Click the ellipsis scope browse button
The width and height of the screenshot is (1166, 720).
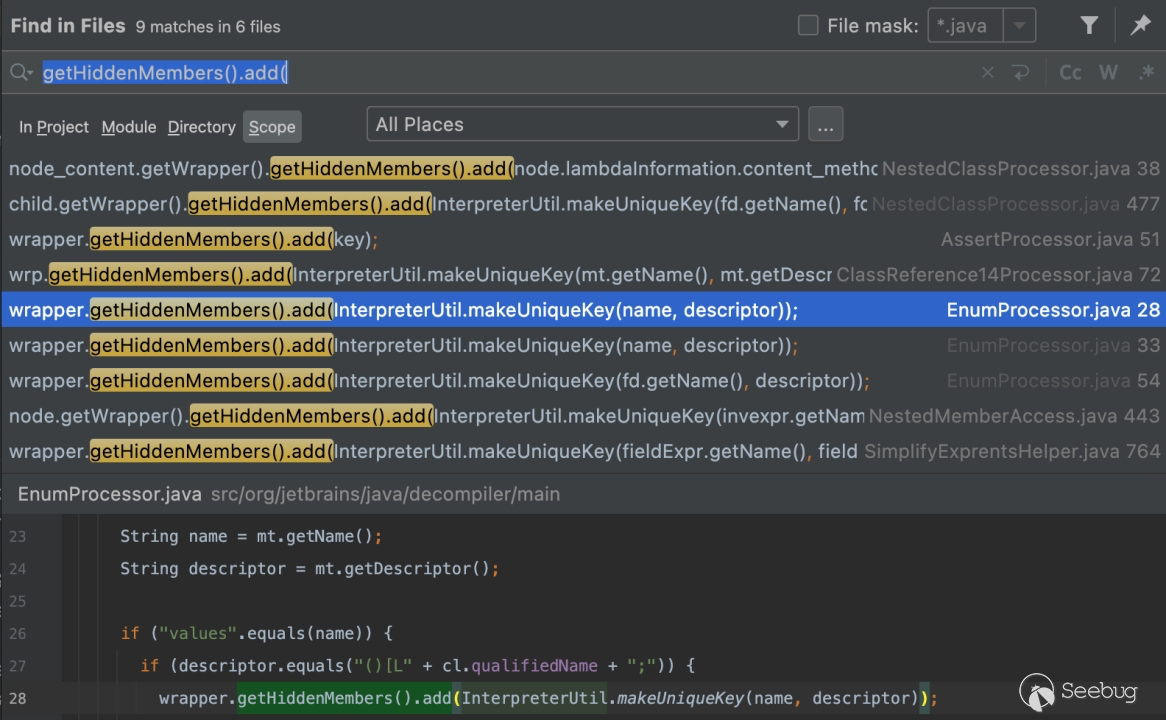[825, 125]
